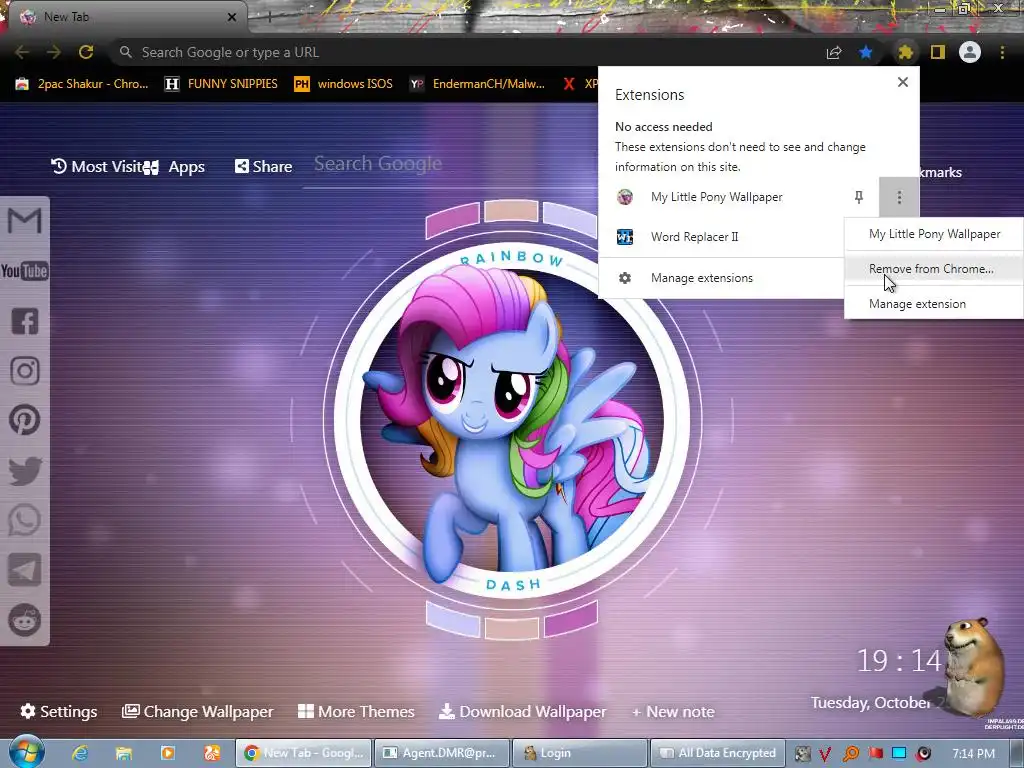Image resolution: width=1024 pixels, height=768 pixels.
Task: Click the Apps button
Action: (175, 167)
